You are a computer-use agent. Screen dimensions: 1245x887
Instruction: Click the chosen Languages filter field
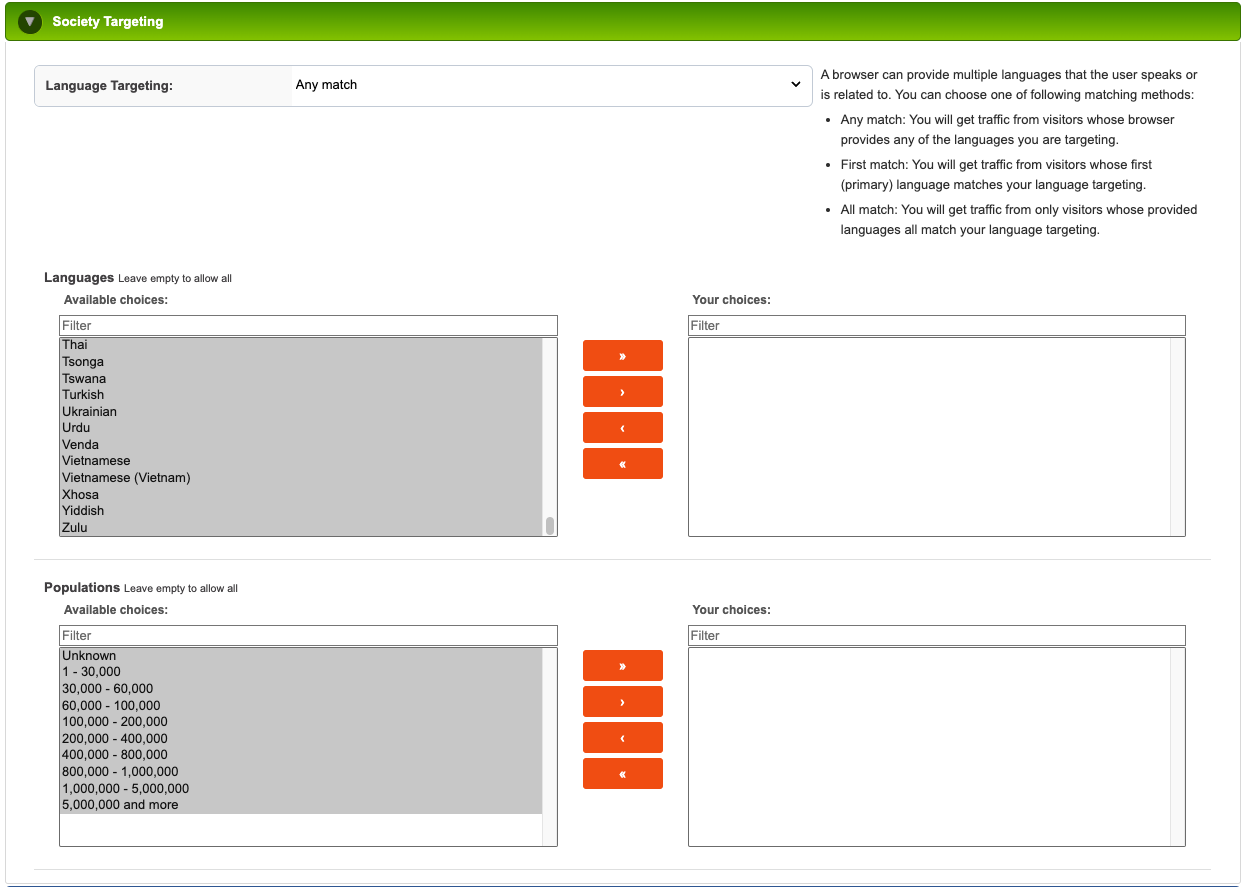point(936,326)
